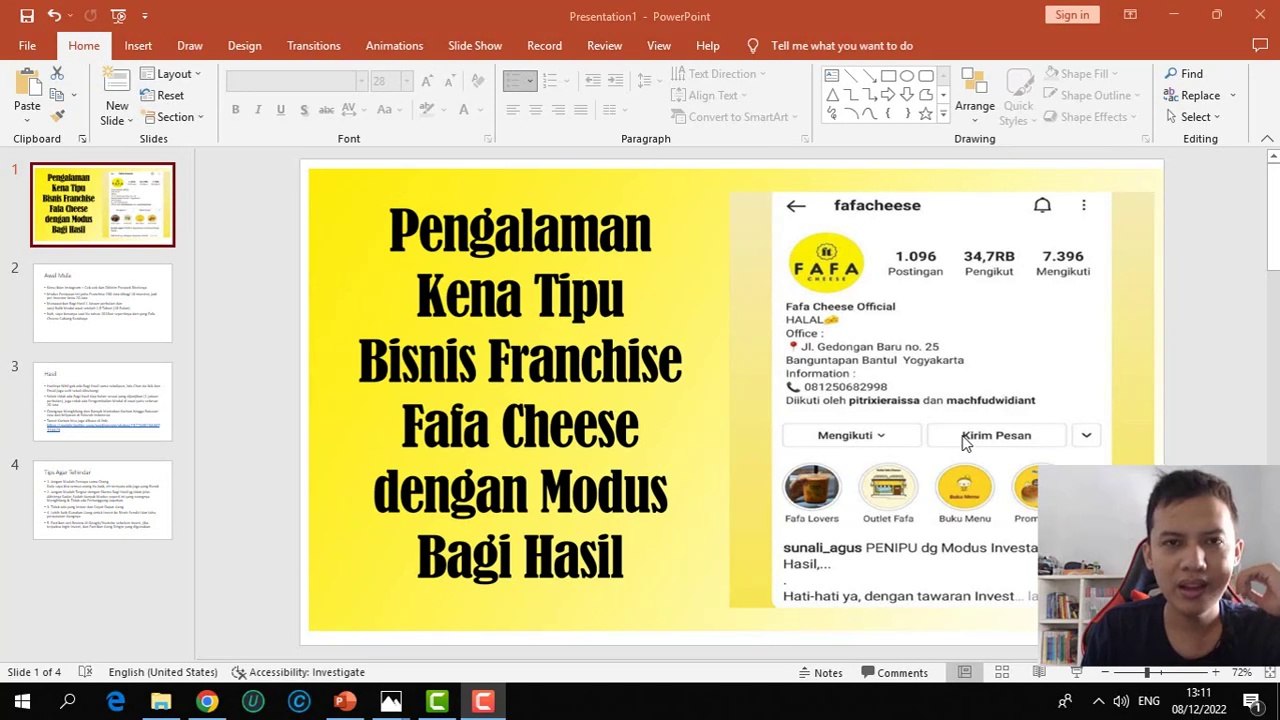The width and height of the screenshot is (1280, 720).
Task: Toggle Strikethrough formatting
Action: coord(326,109)
